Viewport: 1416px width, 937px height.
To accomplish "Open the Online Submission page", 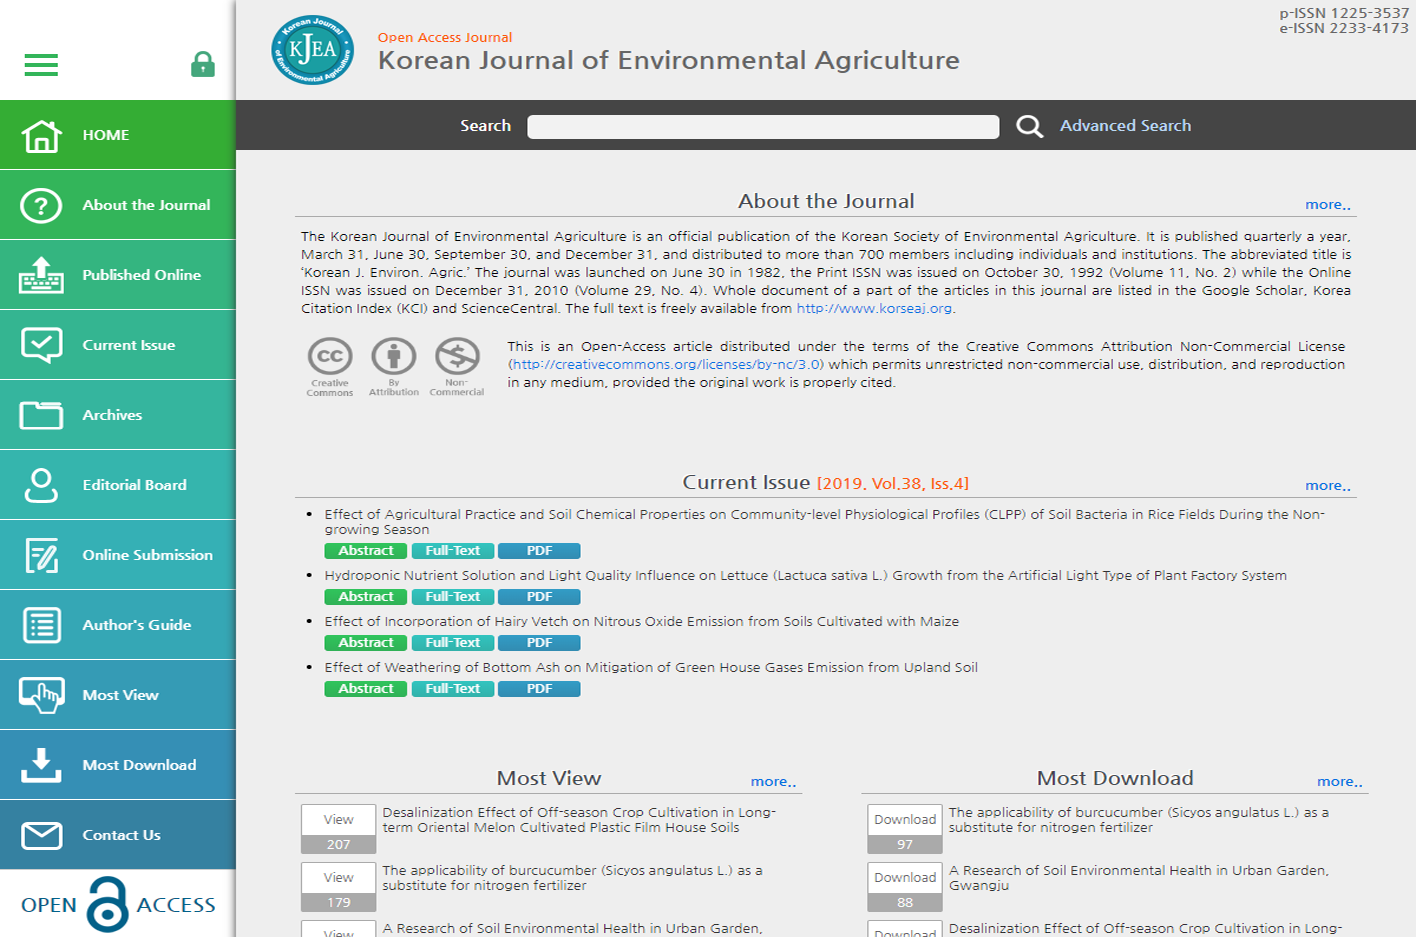I will (118, 555).
